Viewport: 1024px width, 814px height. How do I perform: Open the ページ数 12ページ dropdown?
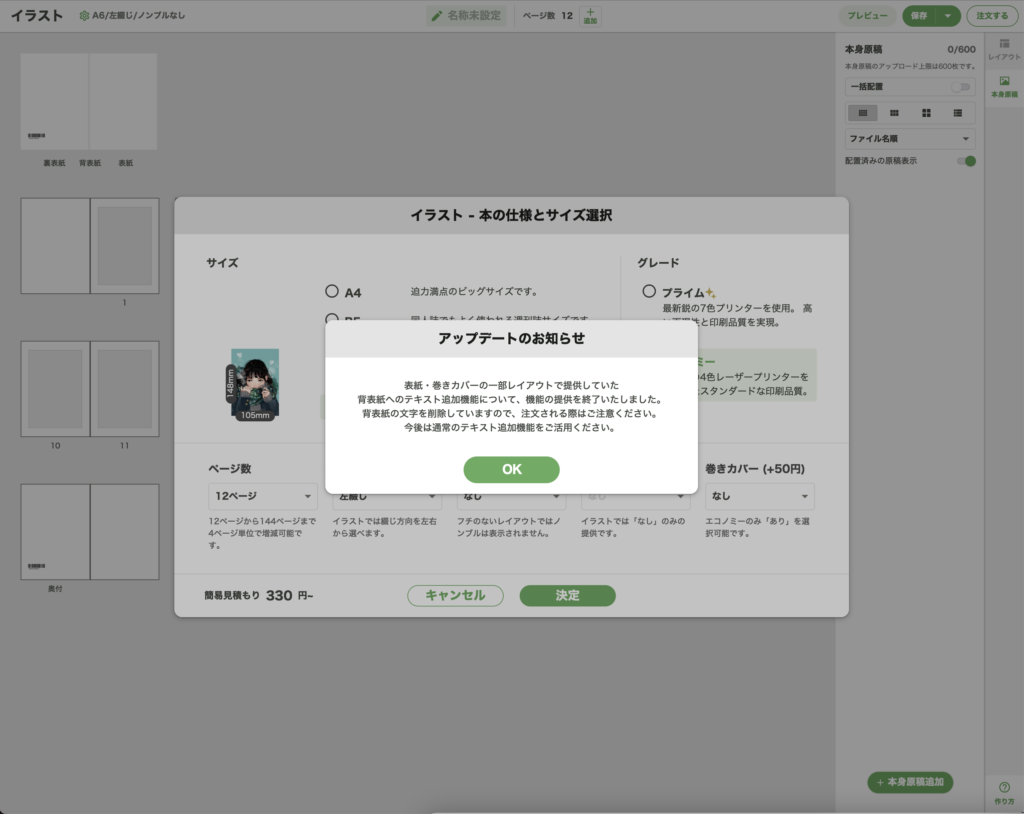tap(262, 496)
